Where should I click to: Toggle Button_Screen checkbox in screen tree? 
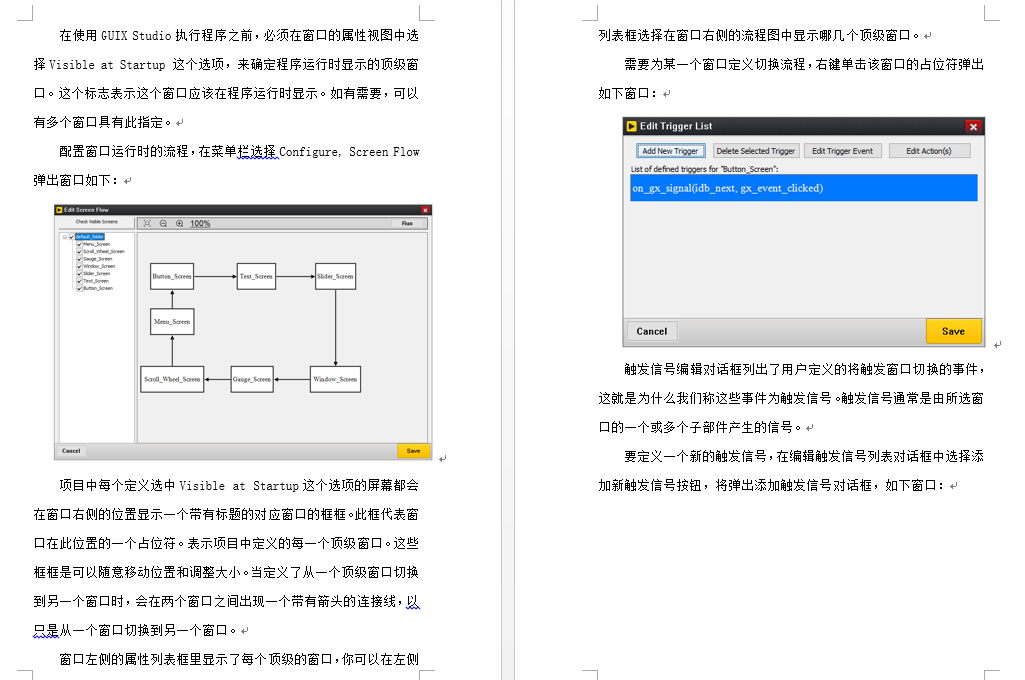(79, 288)
